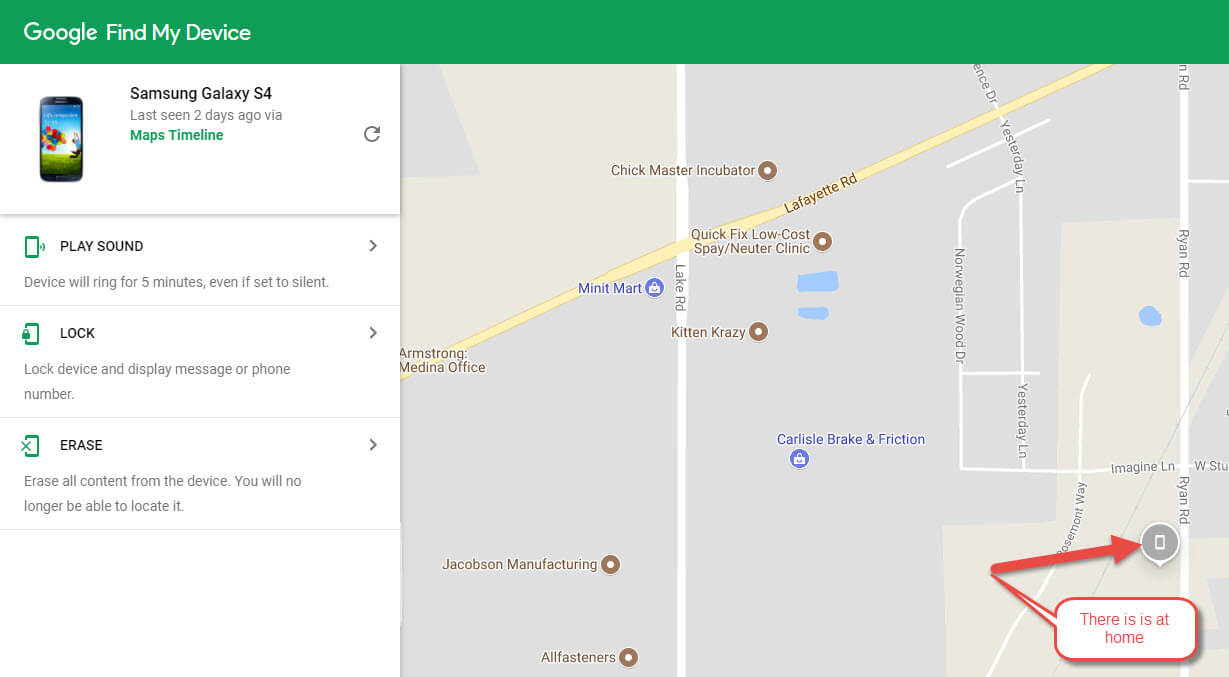The width and height of the screenshot is (1229, 677).
Task: Click the Jacobson Manufacturing label
Action: 520,565
